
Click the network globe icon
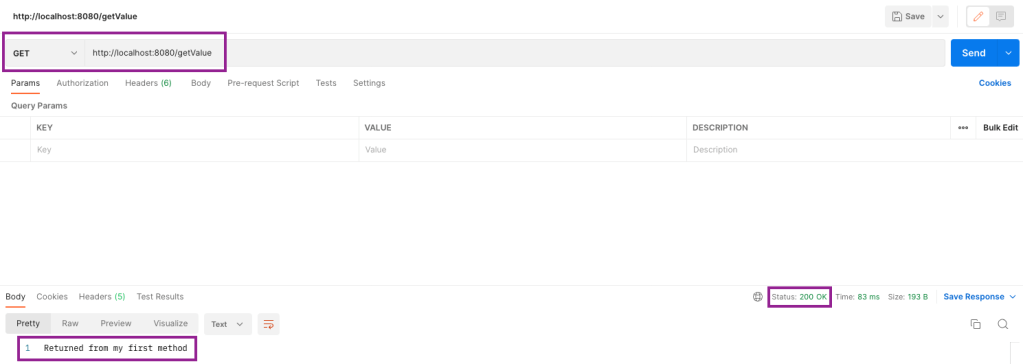pos(757,297)
